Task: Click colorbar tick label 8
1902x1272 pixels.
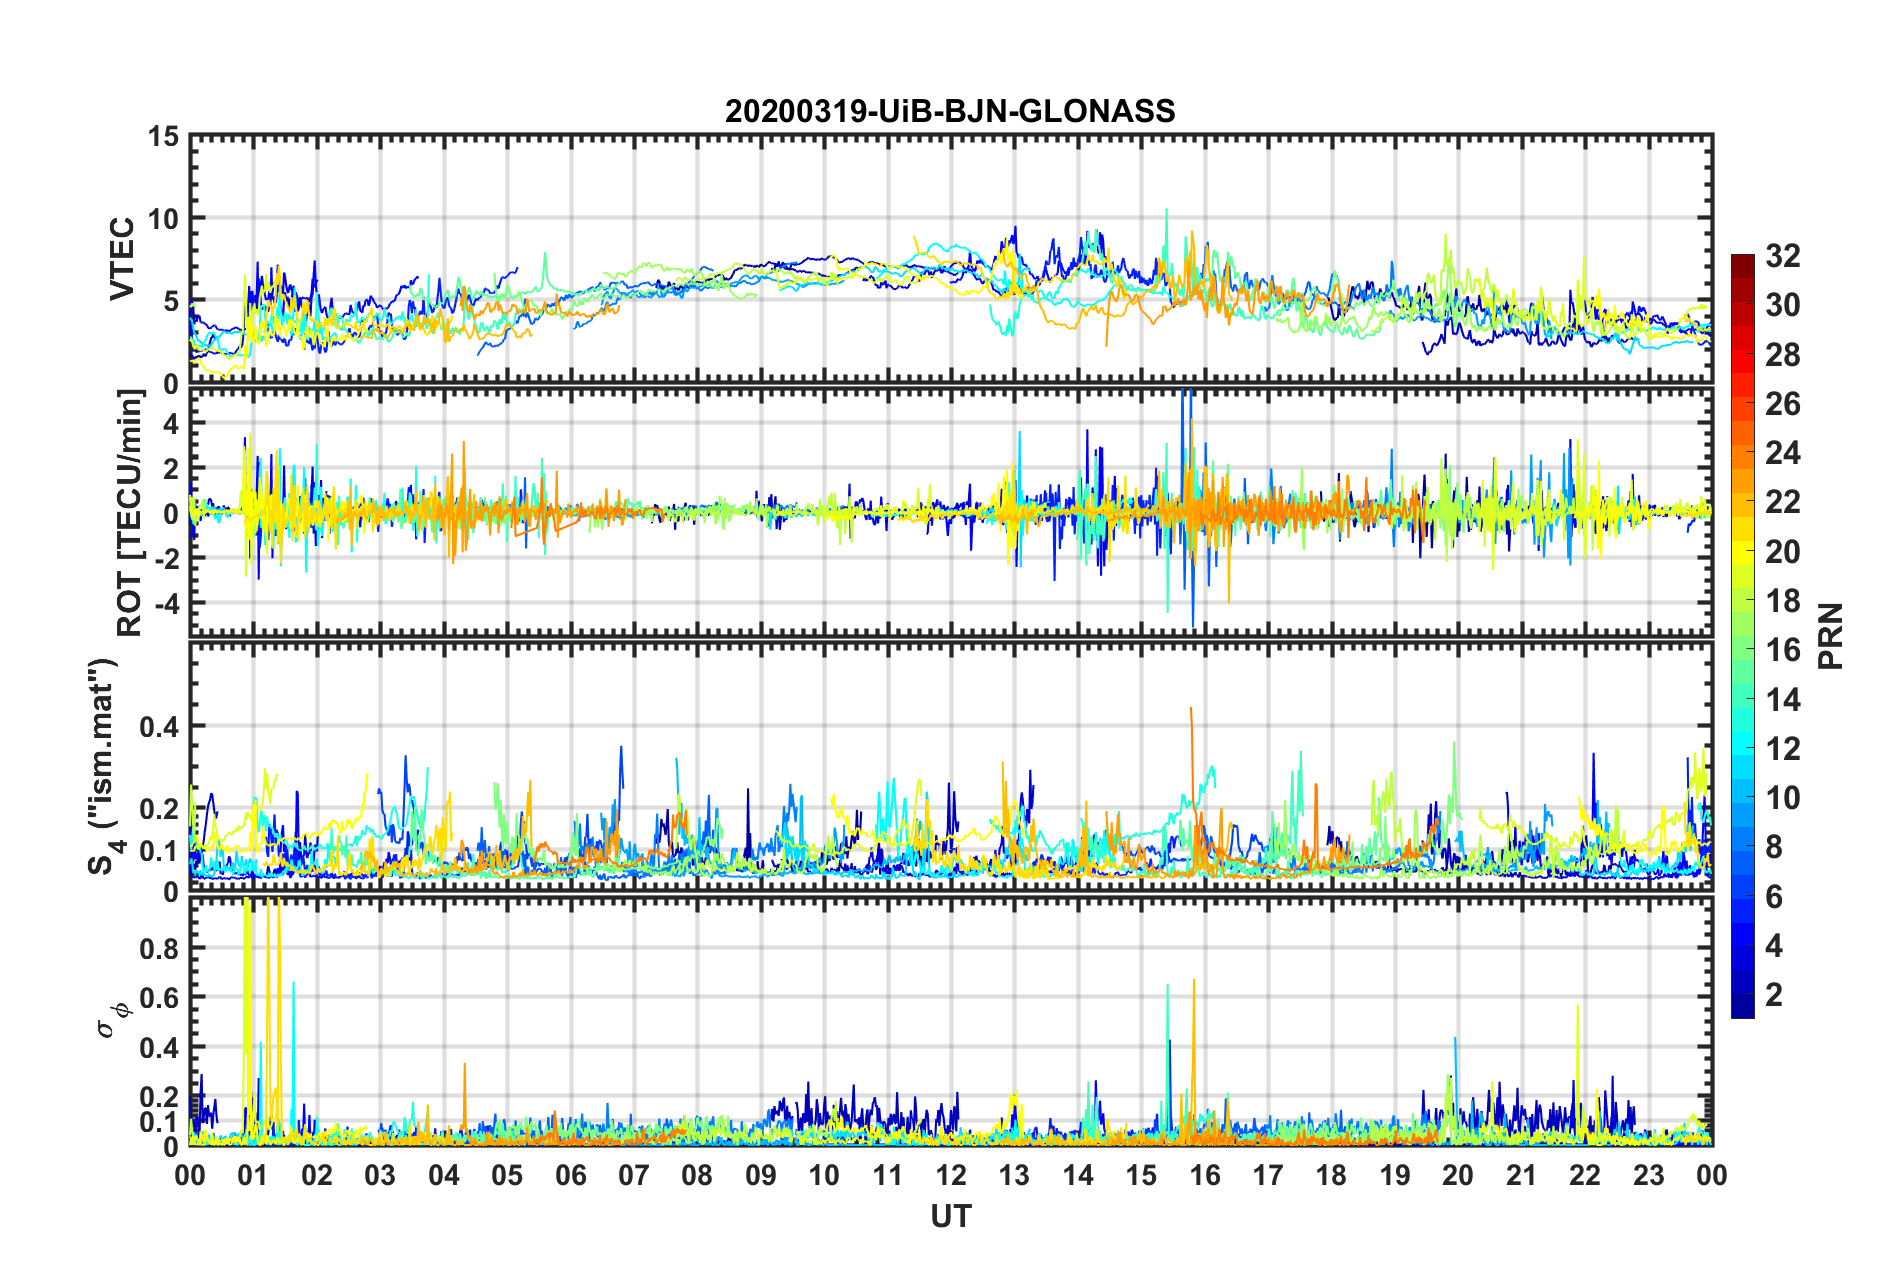Action: click(1774, 847)
